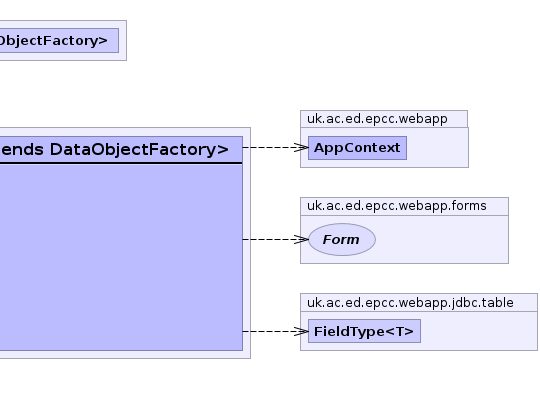Click the dashed arrowhead pointing to Form

click(302, 239)
